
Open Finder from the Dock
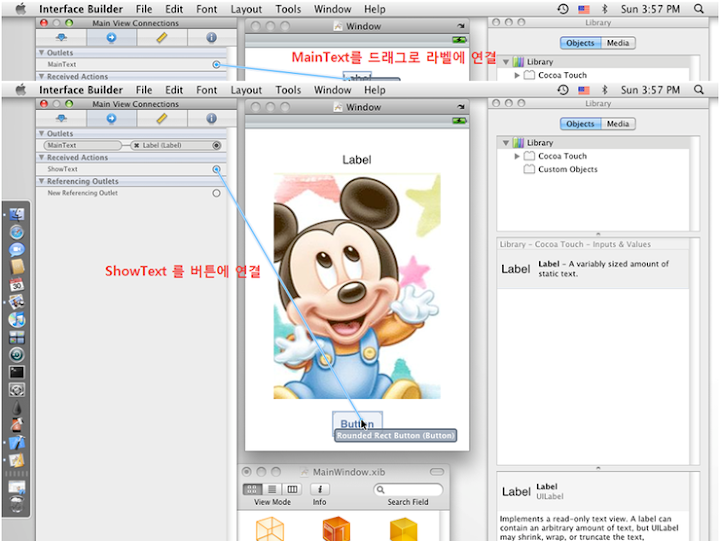pyautogui.click(x=16, y=215)
